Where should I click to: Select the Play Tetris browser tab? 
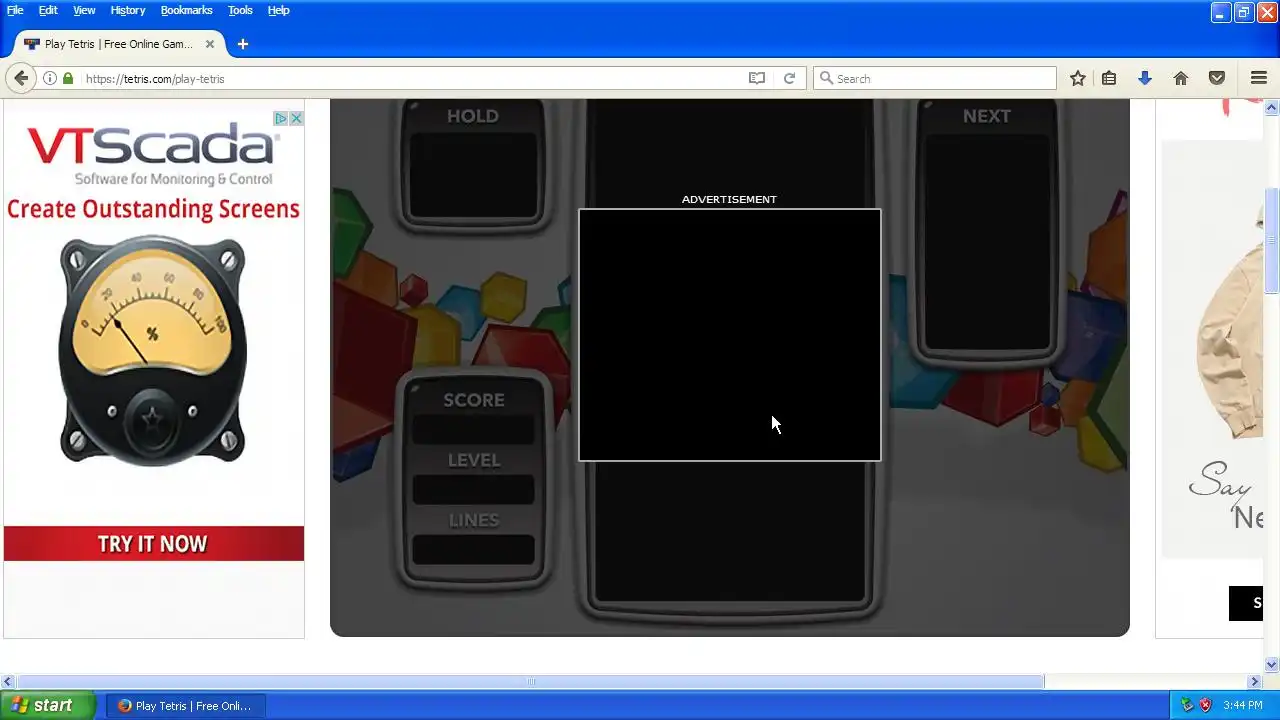[x=120, y=44]
